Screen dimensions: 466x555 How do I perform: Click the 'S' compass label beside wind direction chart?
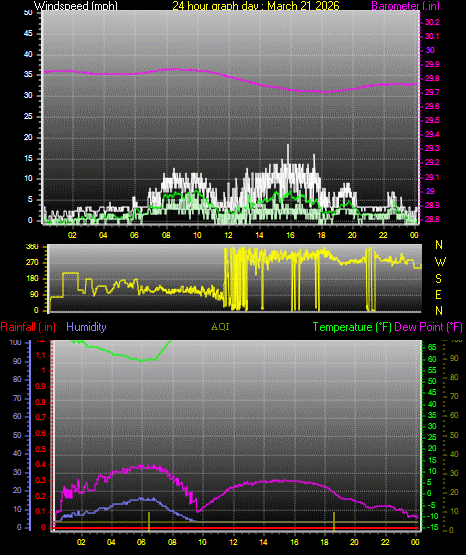(x=438, y=279)
